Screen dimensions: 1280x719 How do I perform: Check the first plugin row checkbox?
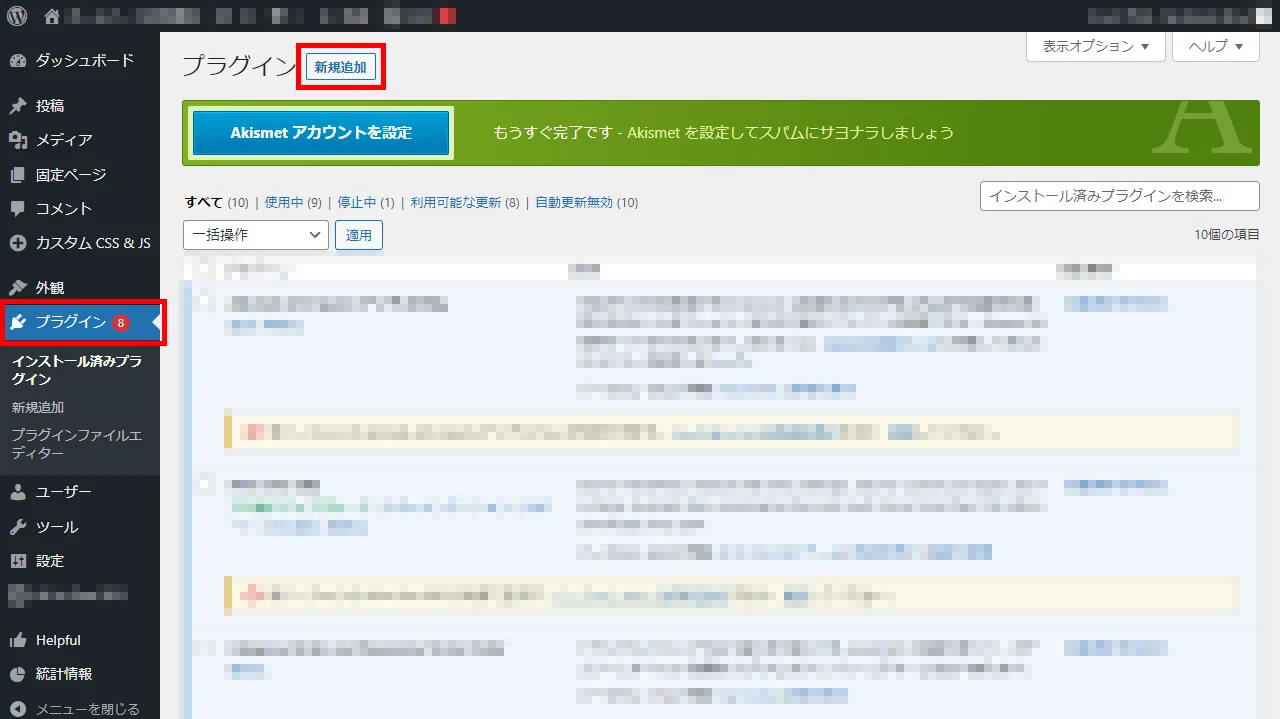coord(204,300)
